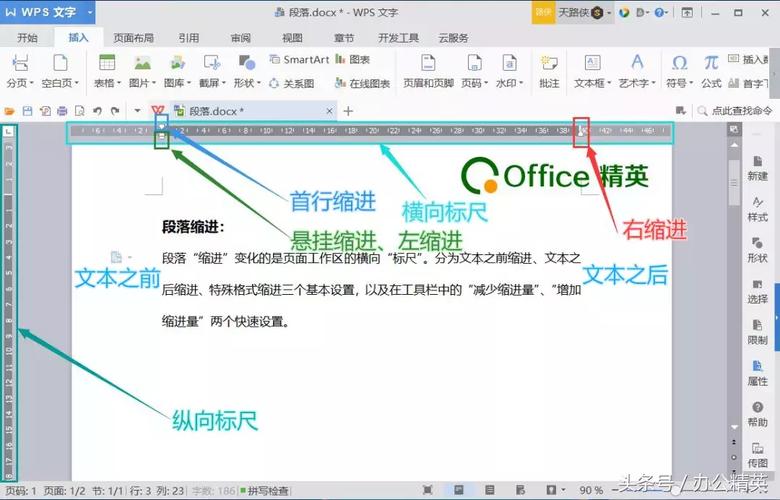This screenshot has height=500, width=780.
Task: Insert a 图表 chart
Action: [x=353, y=60]
